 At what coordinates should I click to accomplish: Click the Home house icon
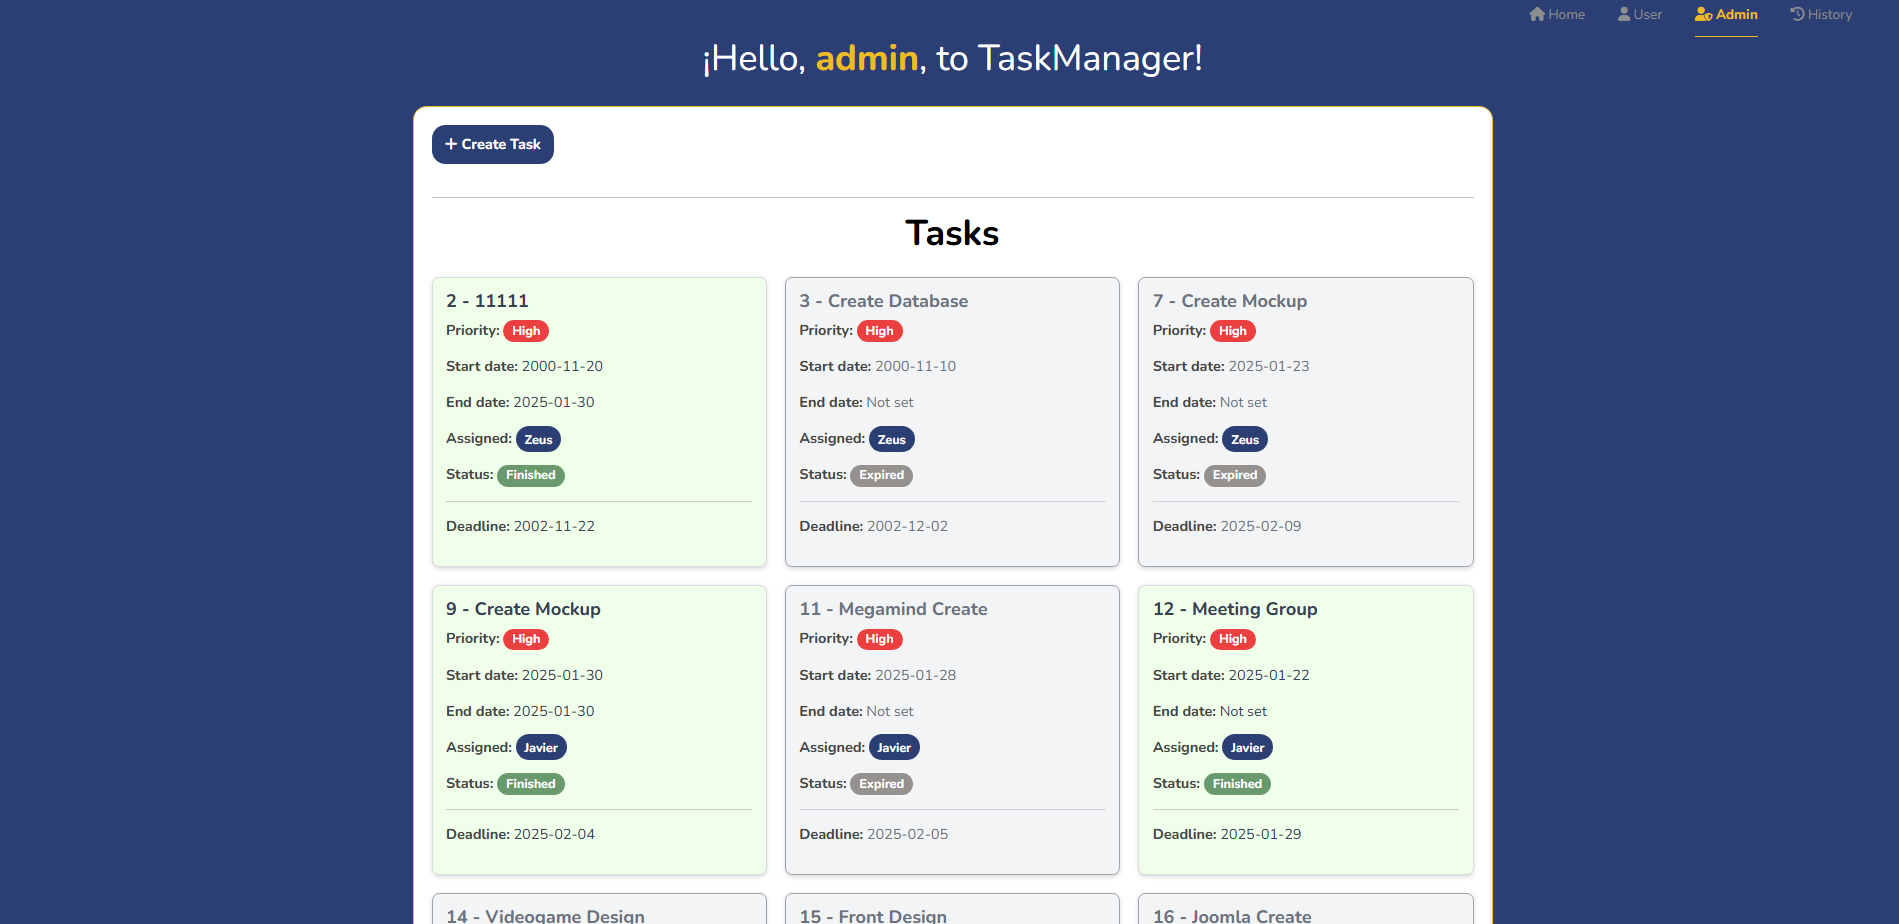click(1537, 14)
